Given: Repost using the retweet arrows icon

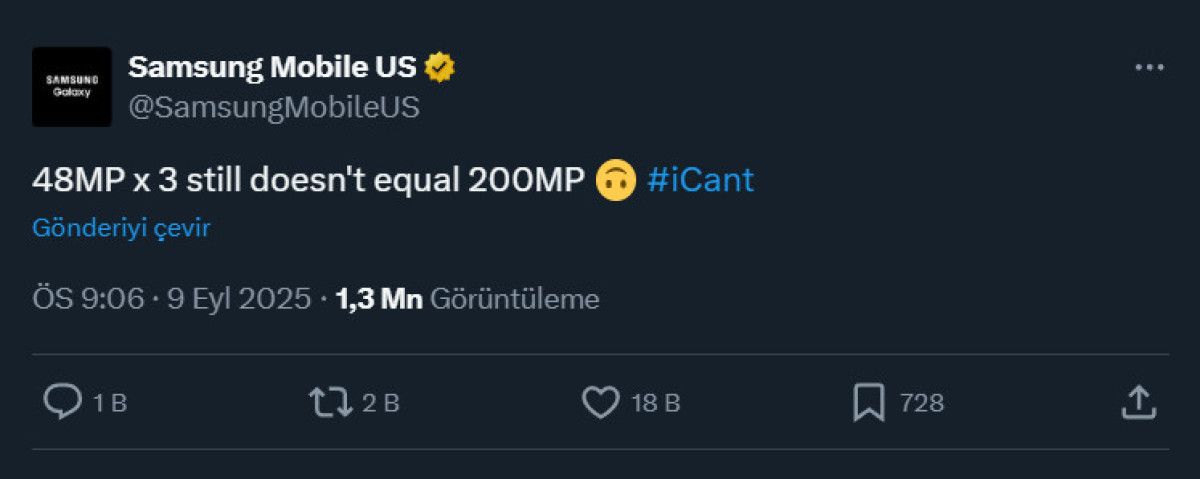Looking at the screenshot, I should tap(329, 402).
